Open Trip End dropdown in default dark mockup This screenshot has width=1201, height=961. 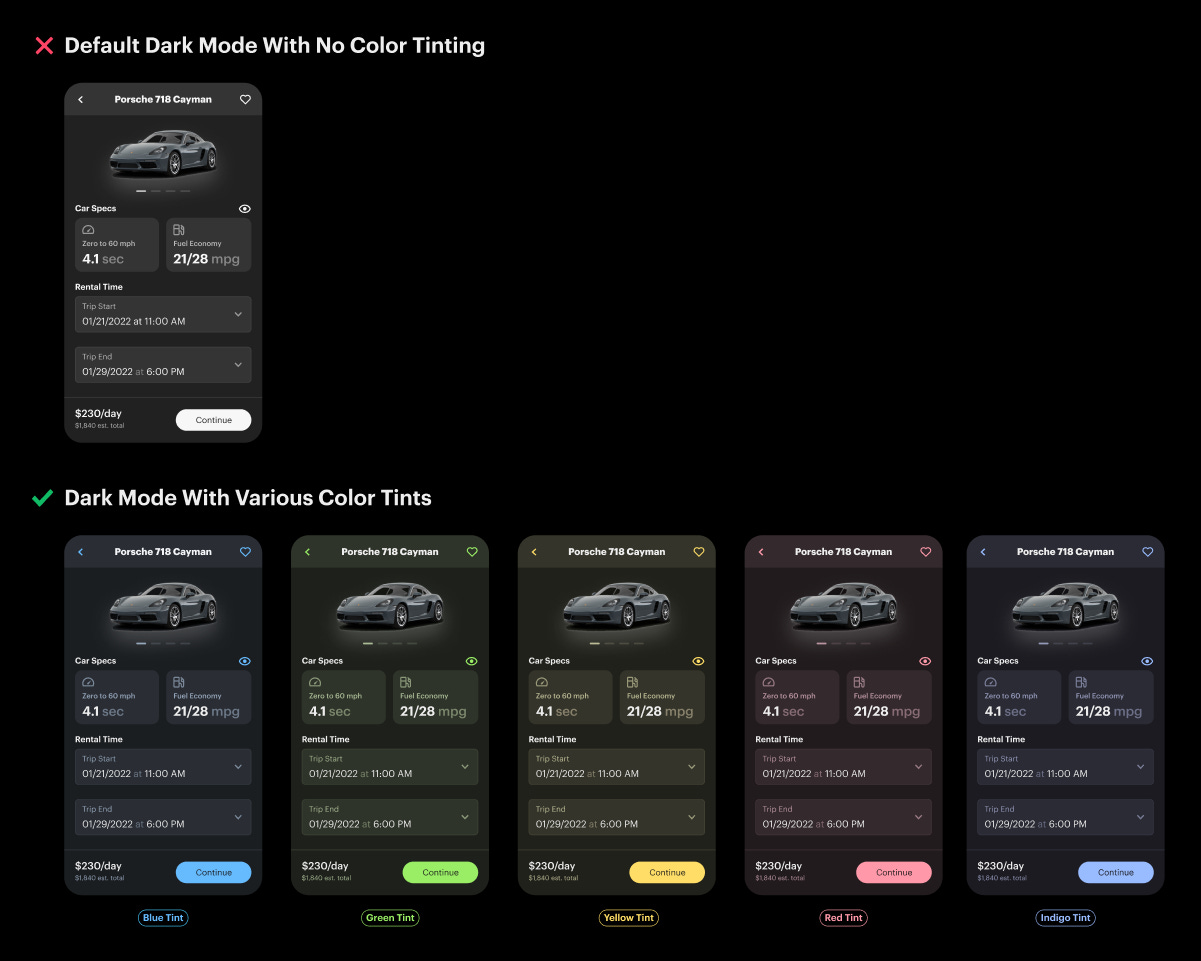click(x=163, y=365)
